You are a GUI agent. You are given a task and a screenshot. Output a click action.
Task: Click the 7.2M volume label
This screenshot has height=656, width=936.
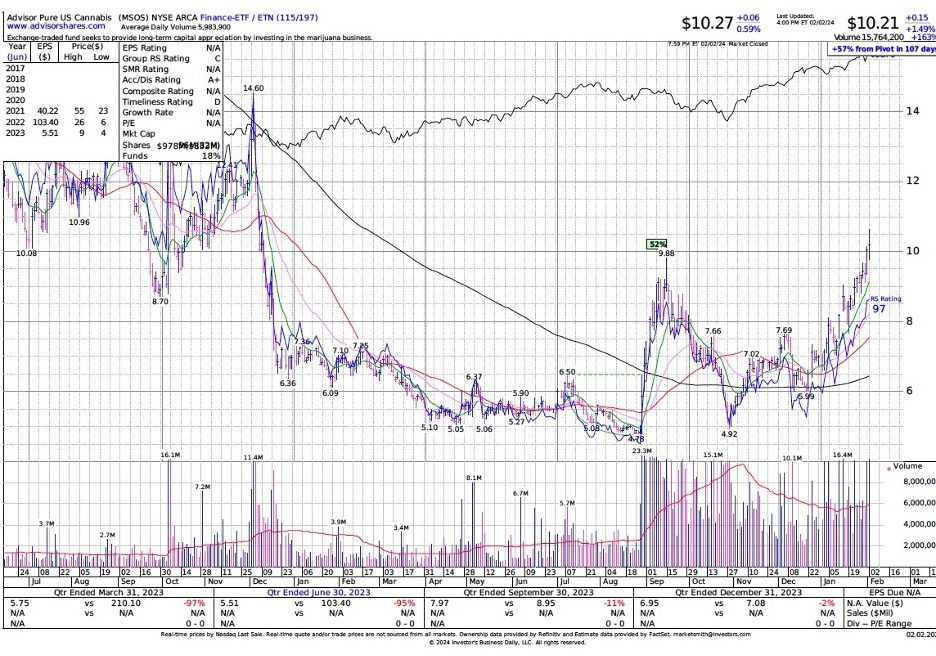(202, 487)
